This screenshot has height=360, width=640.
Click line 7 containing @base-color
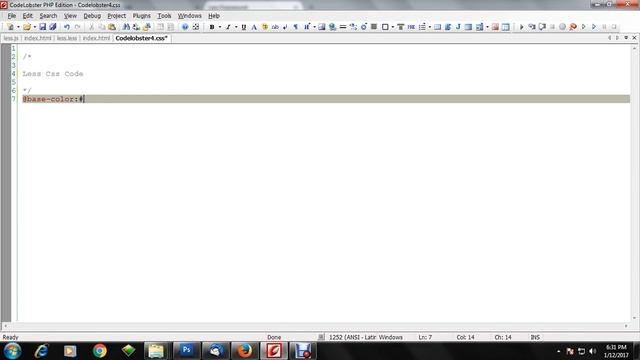pyautogui.click(x=326, y=99)
